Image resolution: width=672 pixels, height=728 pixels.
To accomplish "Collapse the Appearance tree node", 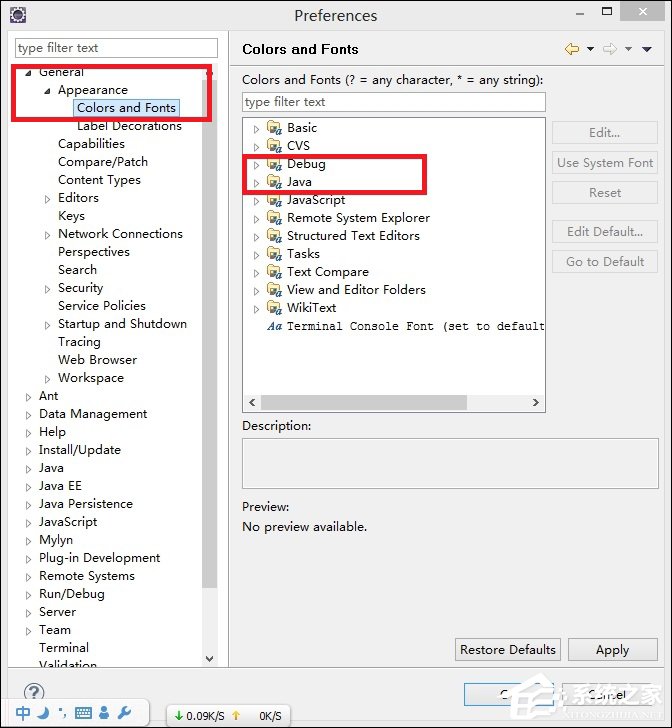I will click(47, 91).
